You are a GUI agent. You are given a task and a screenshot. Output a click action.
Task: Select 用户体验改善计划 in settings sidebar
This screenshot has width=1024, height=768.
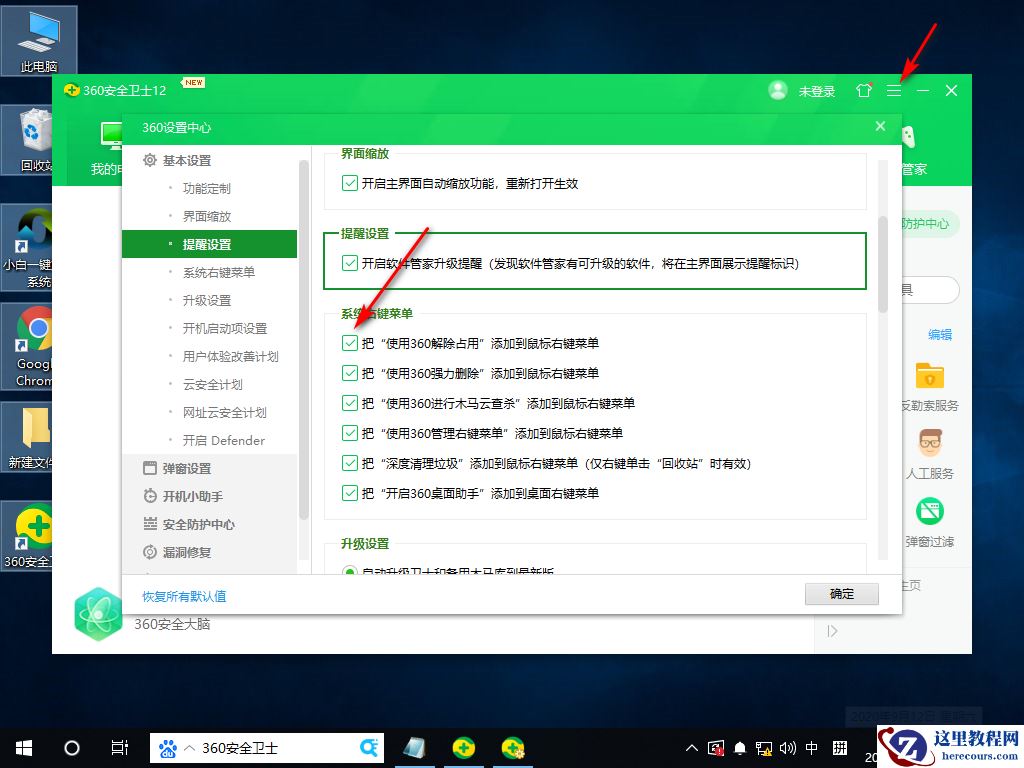click(x=231, y=357)
